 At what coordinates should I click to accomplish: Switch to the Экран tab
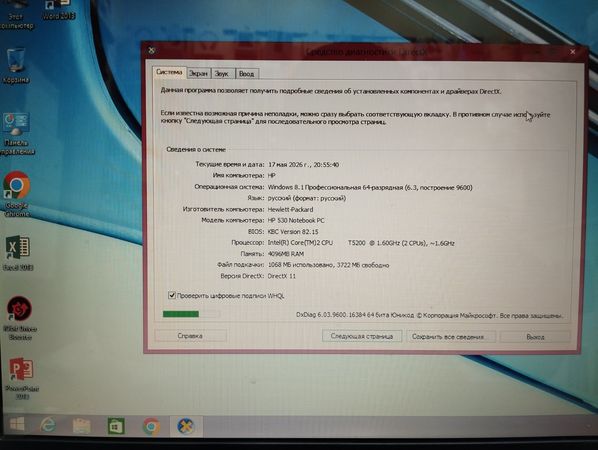click(199, 74)
